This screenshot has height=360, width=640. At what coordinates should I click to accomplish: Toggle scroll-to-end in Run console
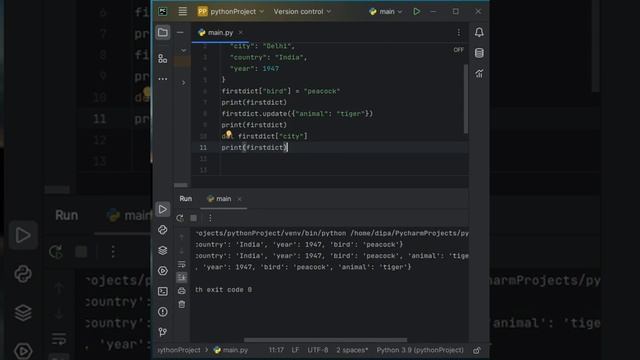(x=182, y=278)
